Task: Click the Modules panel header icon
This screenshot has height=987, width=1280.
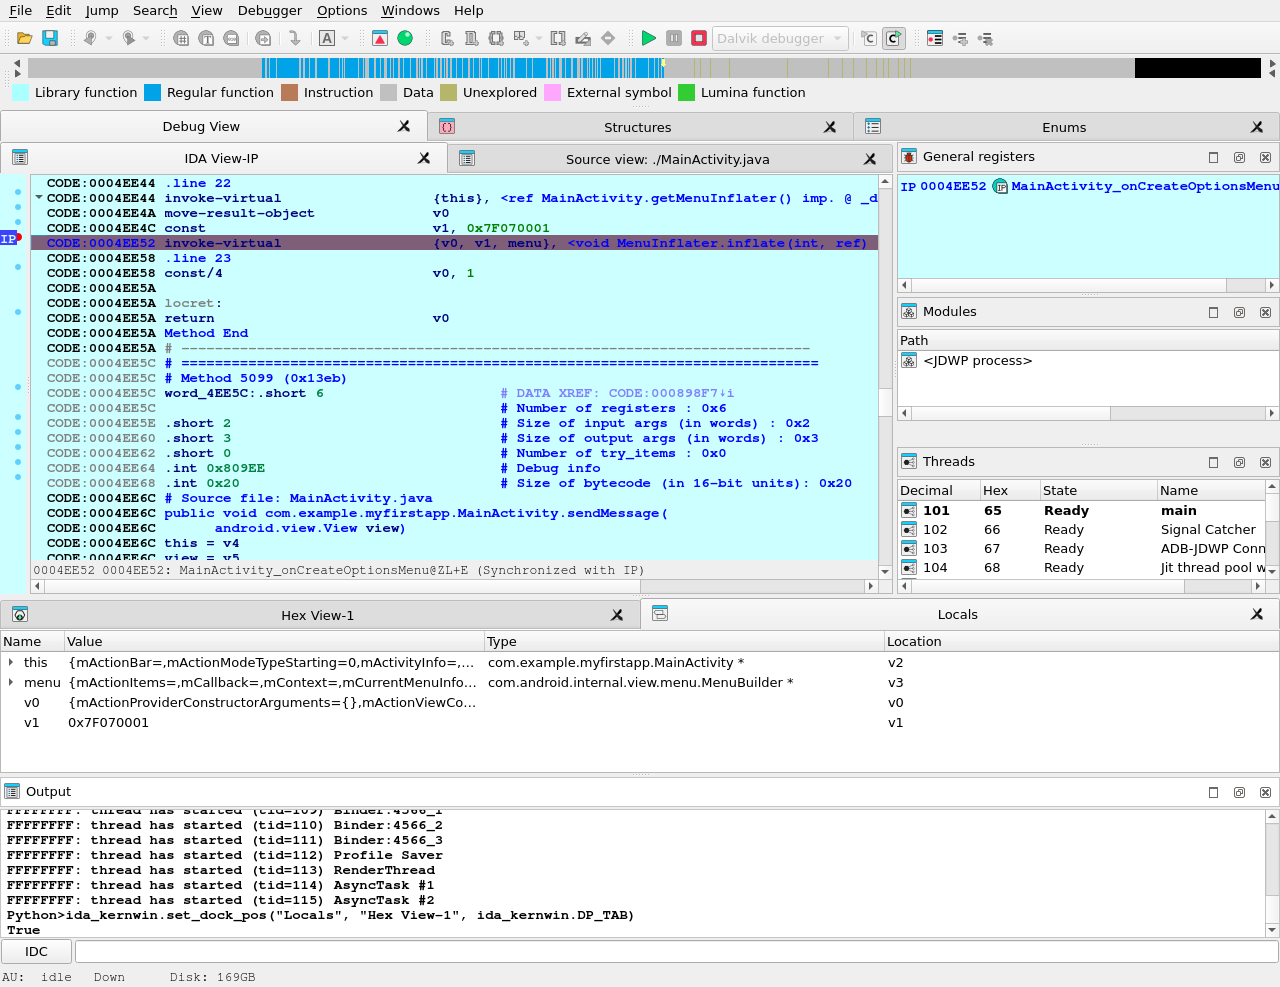Action: pos(909,312)
